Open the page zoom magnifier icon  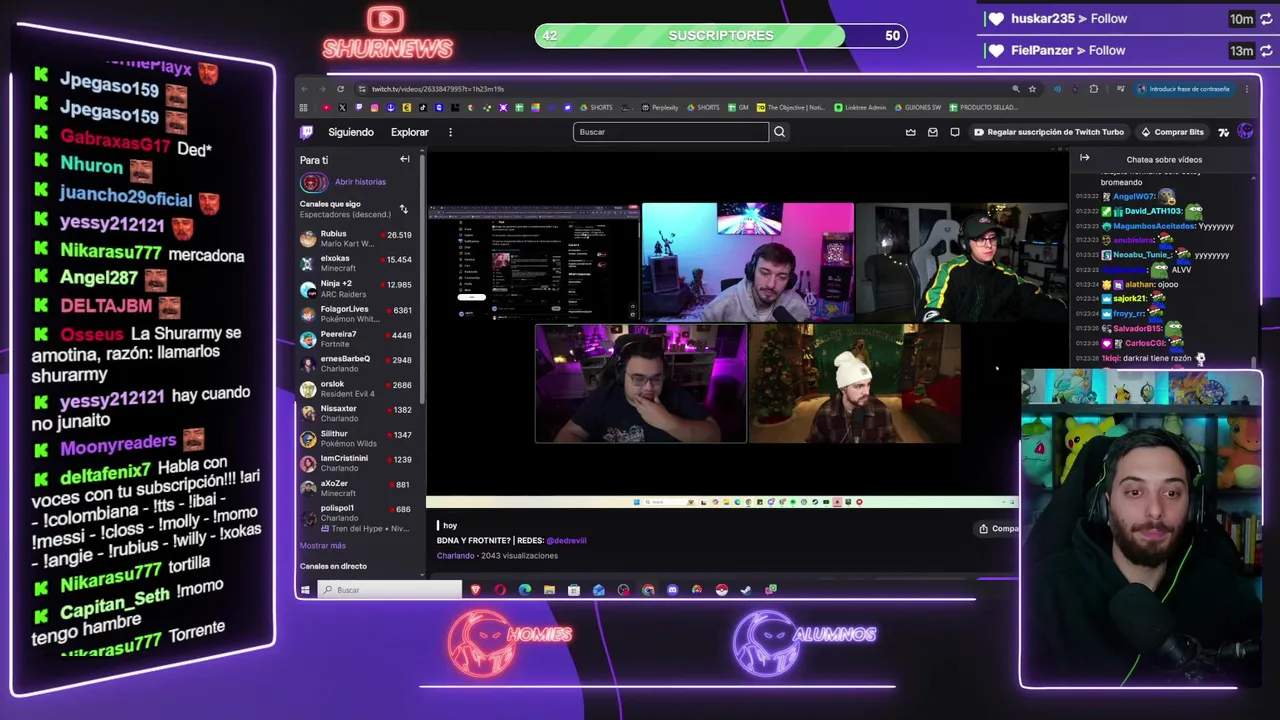click(x=1016, y=89)
